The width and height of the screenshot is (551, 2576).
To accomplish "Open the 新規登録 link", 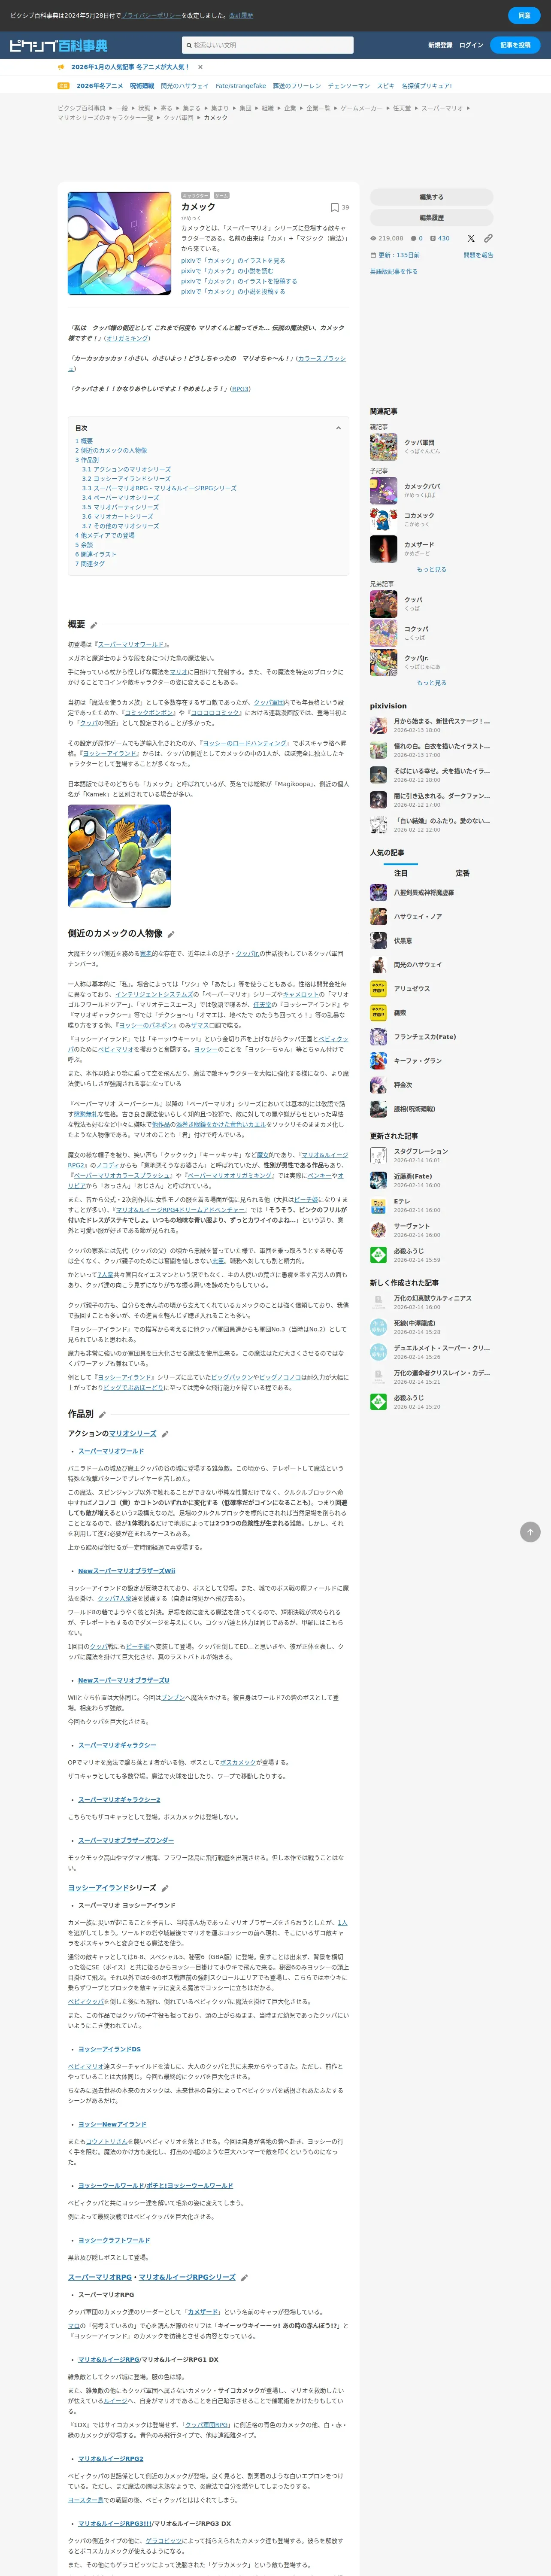I will pos(440,45).
